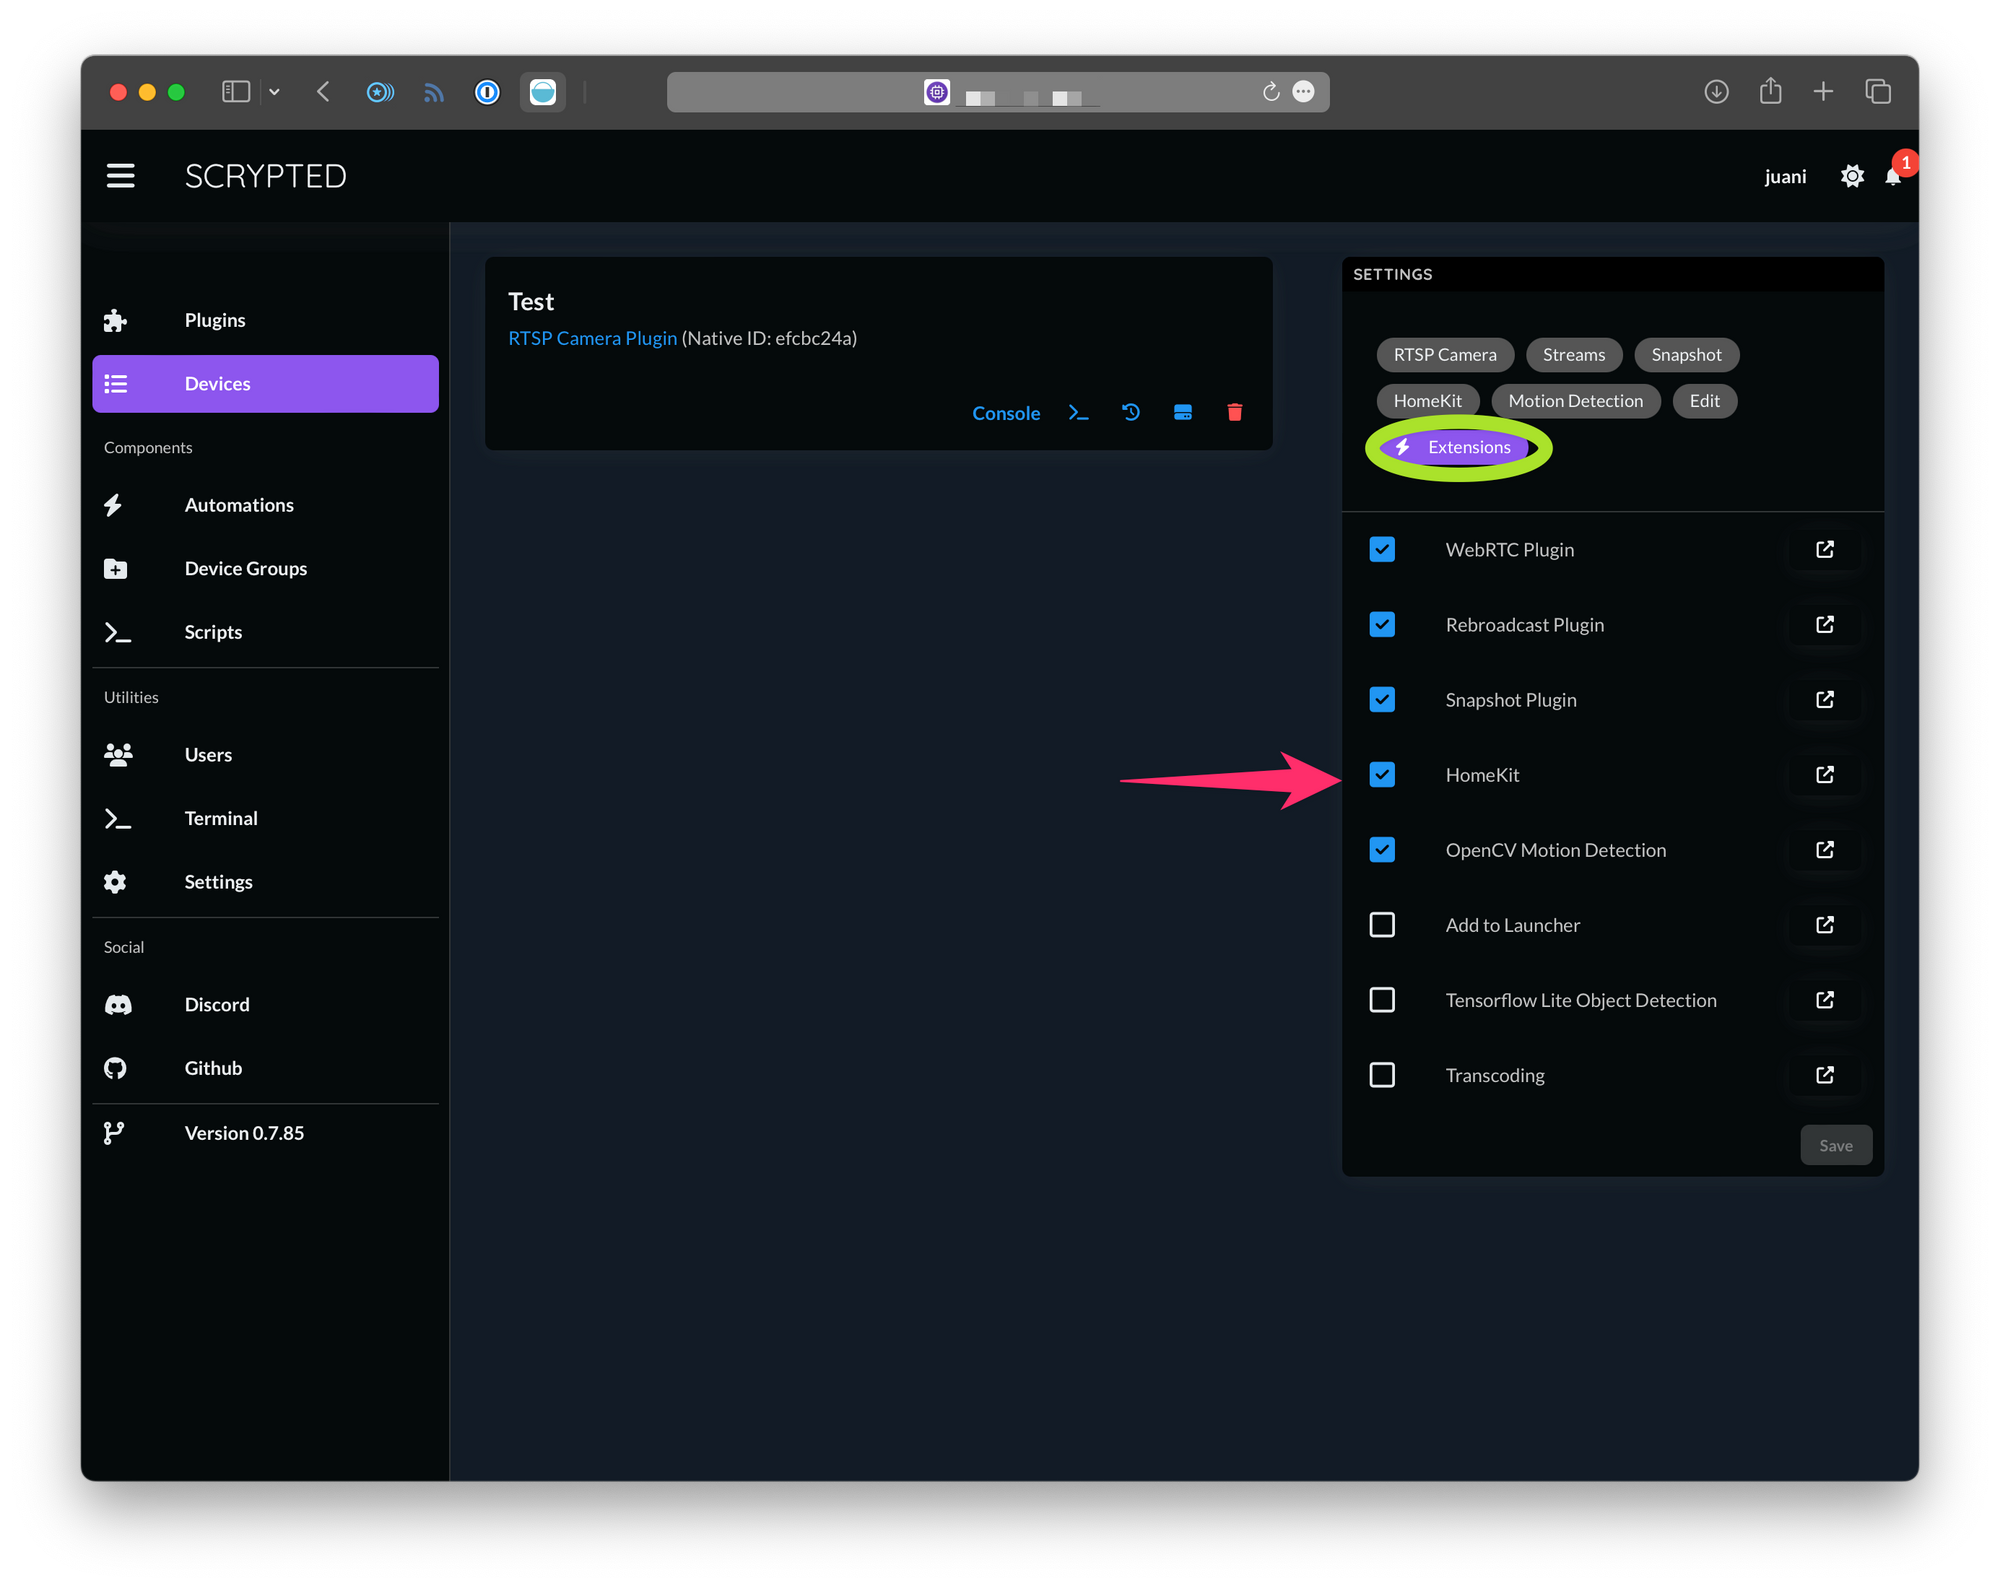Click the juani username
This screenshot has height=1588, width=2000.
tap(1785, 176)
